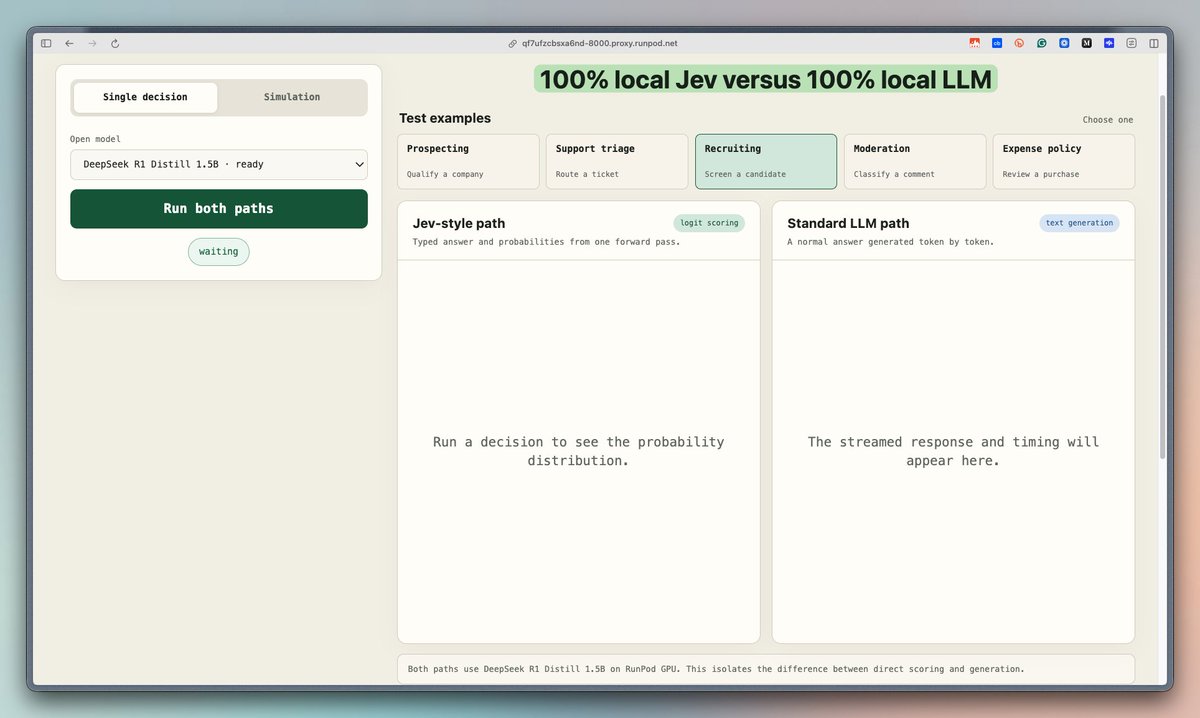
Task: Open the blue waveform extension icon
Action: (x=1109, y=44)
